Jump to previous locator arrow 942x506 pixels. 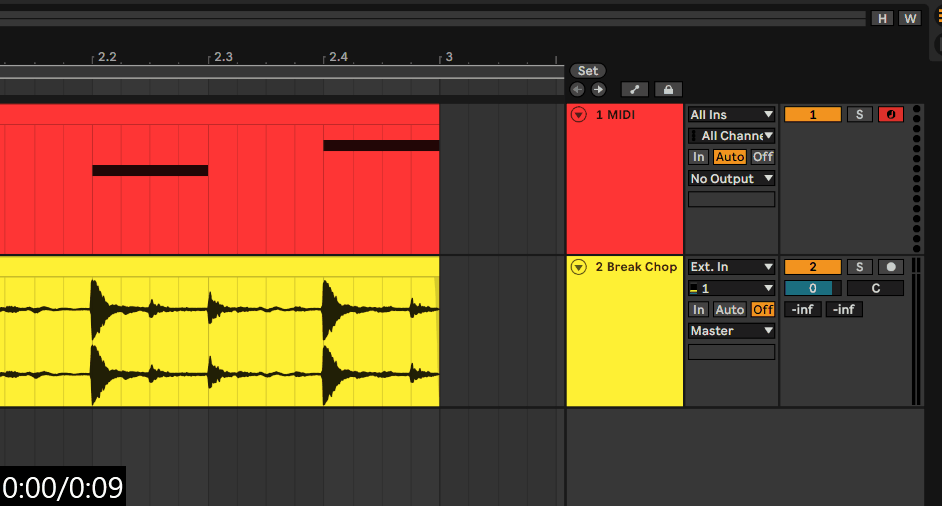[577, 90]
